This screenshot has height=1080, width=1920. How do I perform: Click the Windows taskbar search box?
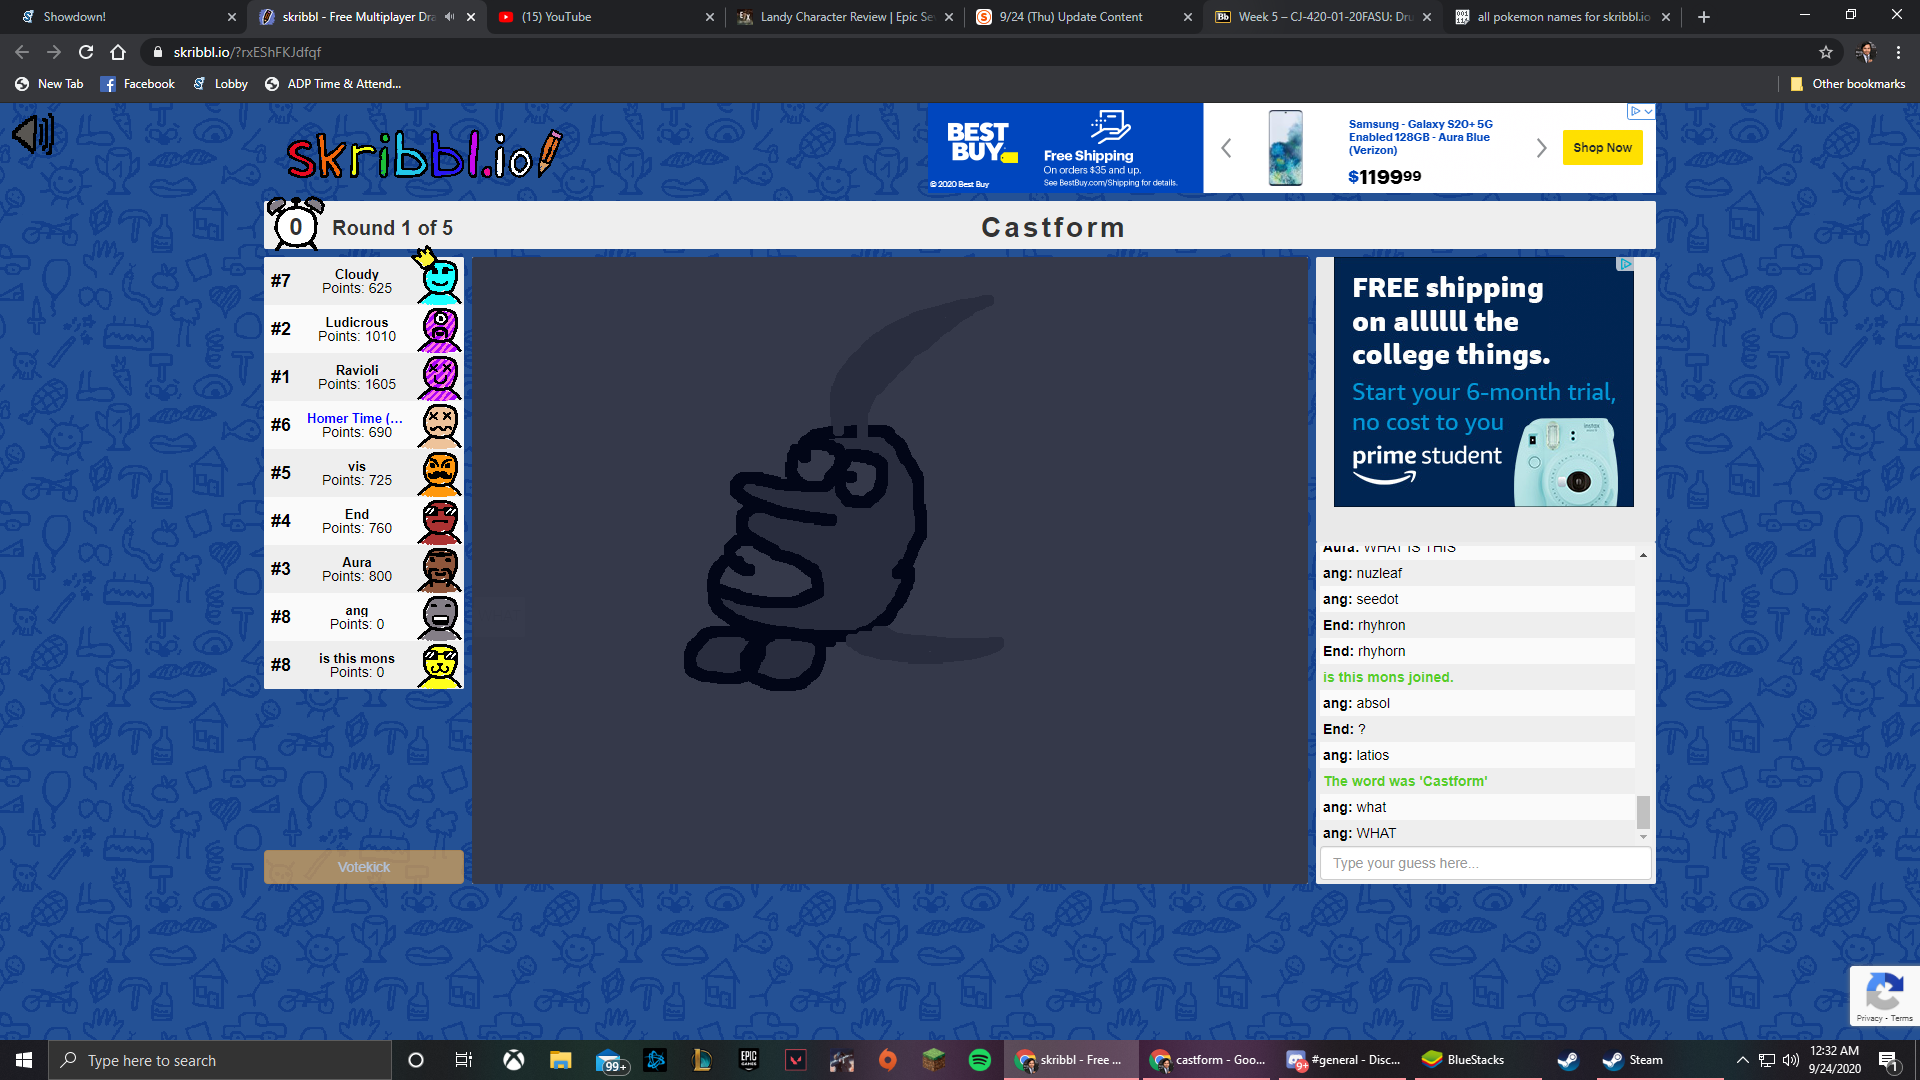coord(220,1060)
